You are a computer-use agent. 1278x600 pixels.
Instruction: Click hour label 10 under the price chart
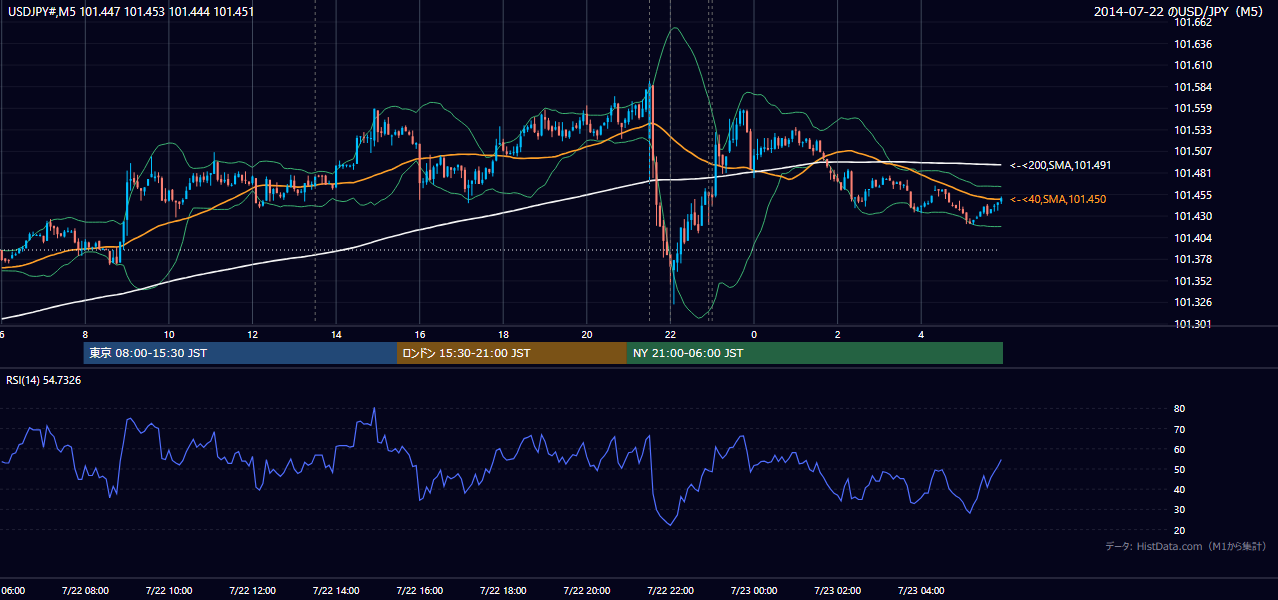(169, 335)
